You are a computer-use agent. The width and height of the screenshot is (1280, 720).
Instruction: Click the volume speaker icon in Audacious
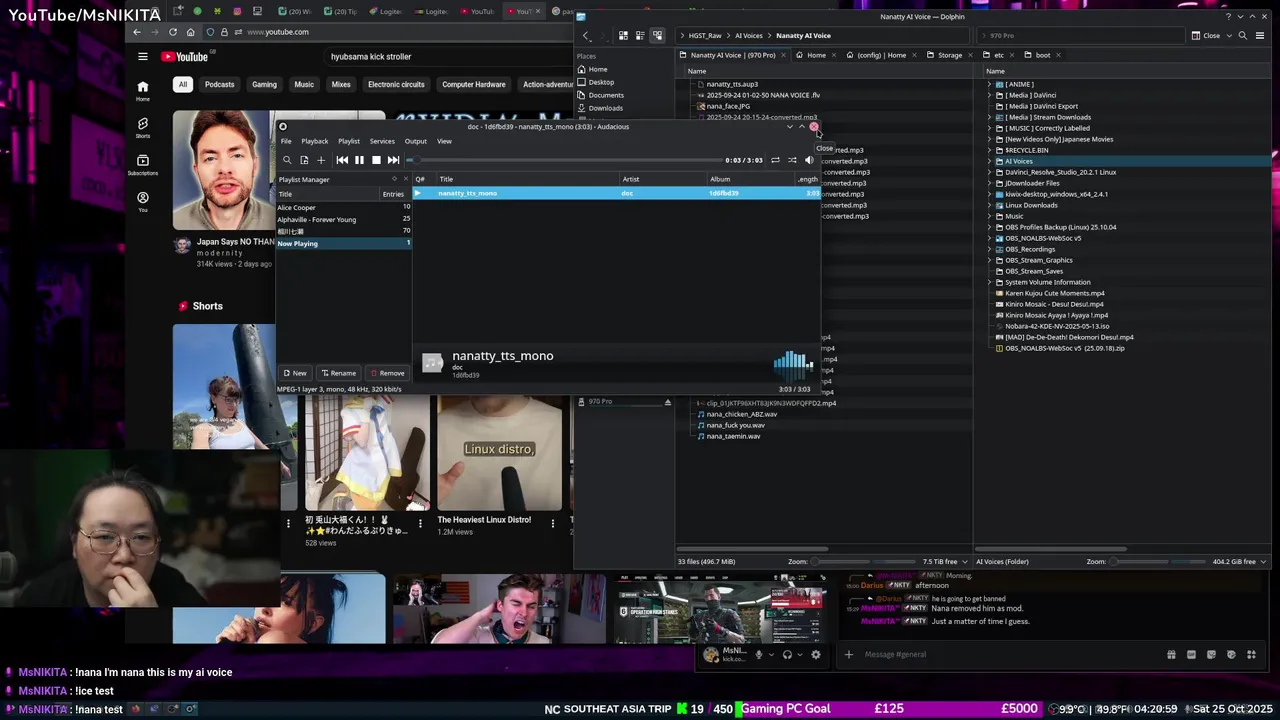[x=809, y=160]
